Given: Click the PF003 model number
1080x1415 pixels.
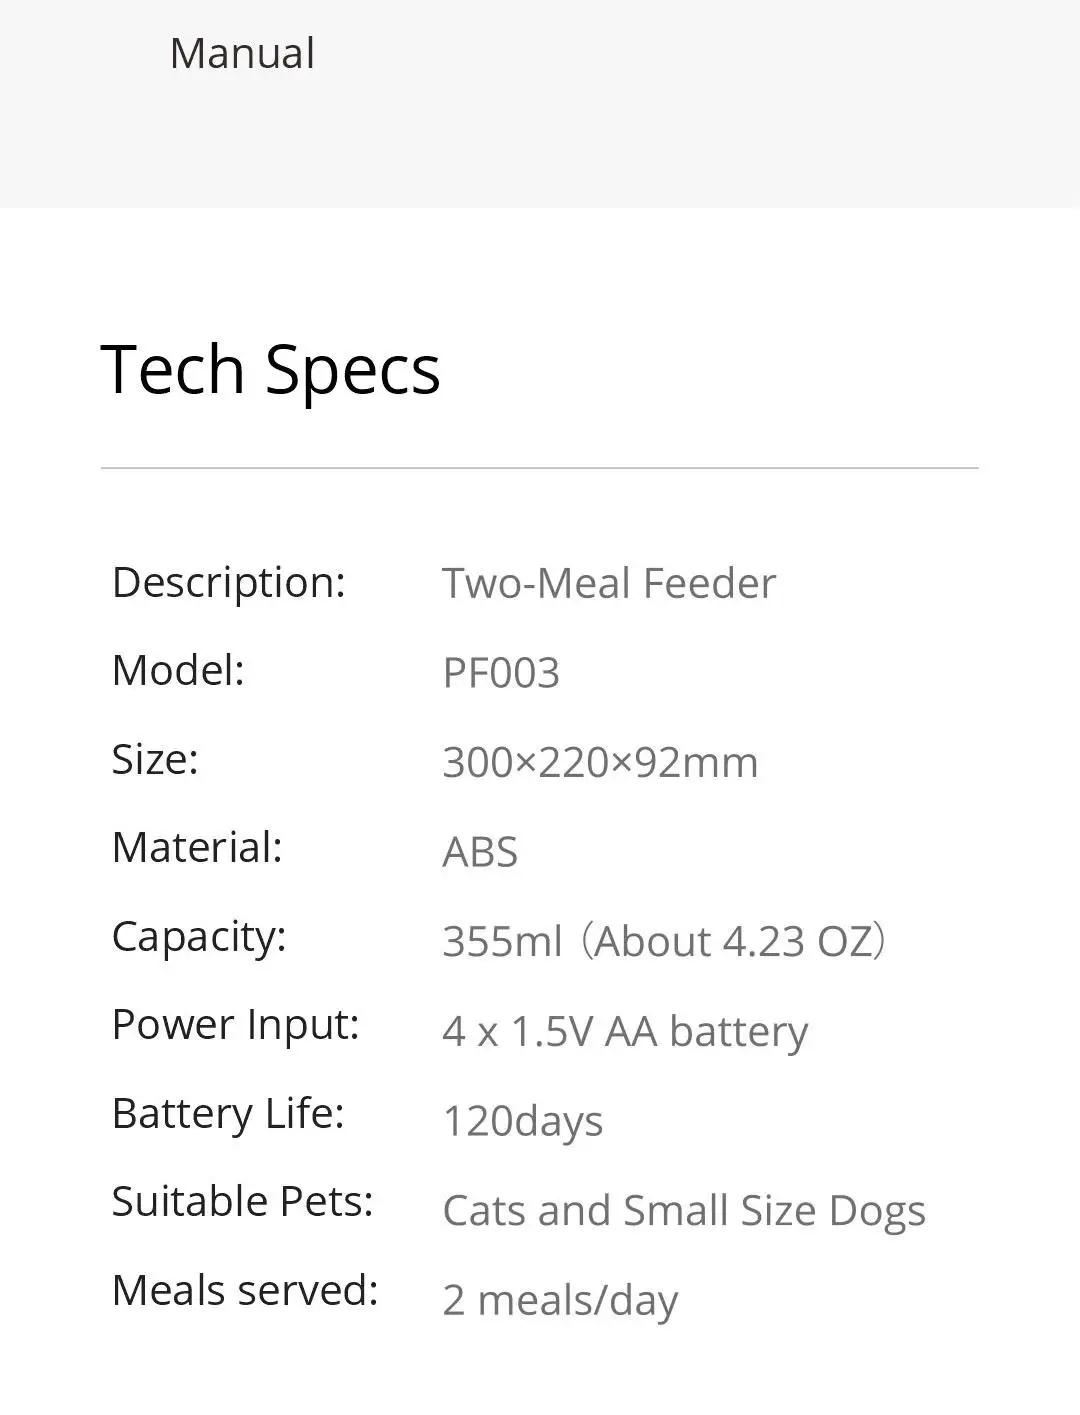Looking at the screenshot, I should 501,673.
